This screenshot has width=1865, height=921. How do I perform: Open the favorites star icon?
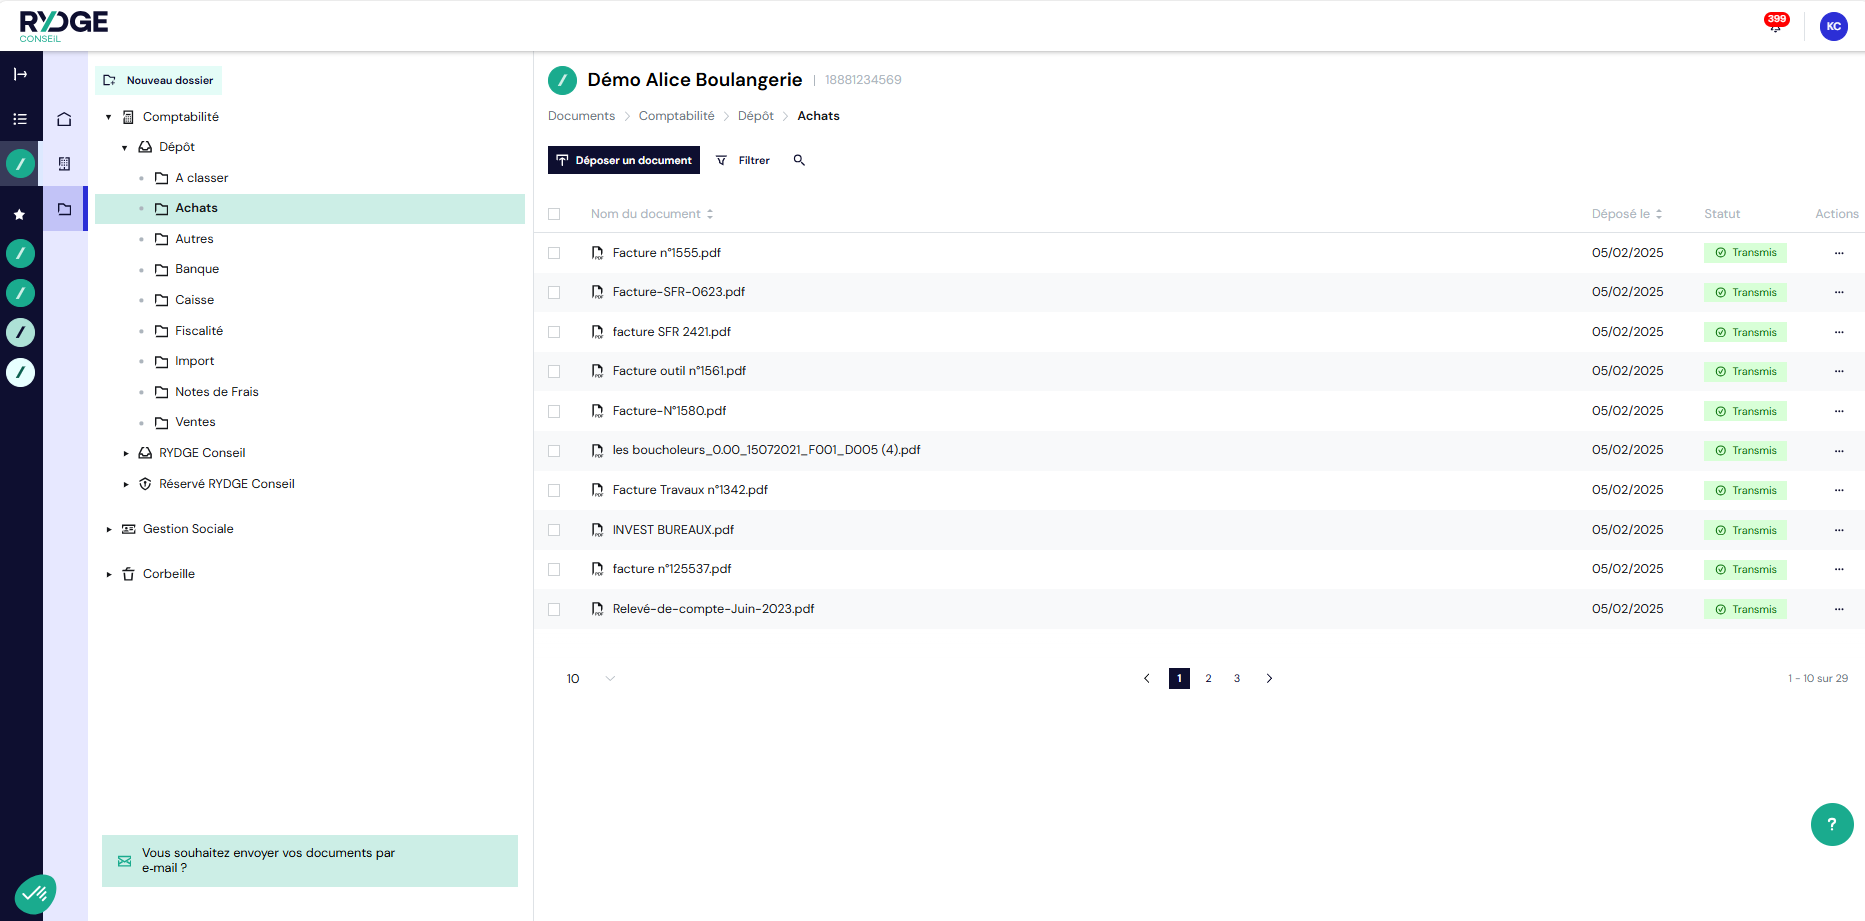coord(19,214)
